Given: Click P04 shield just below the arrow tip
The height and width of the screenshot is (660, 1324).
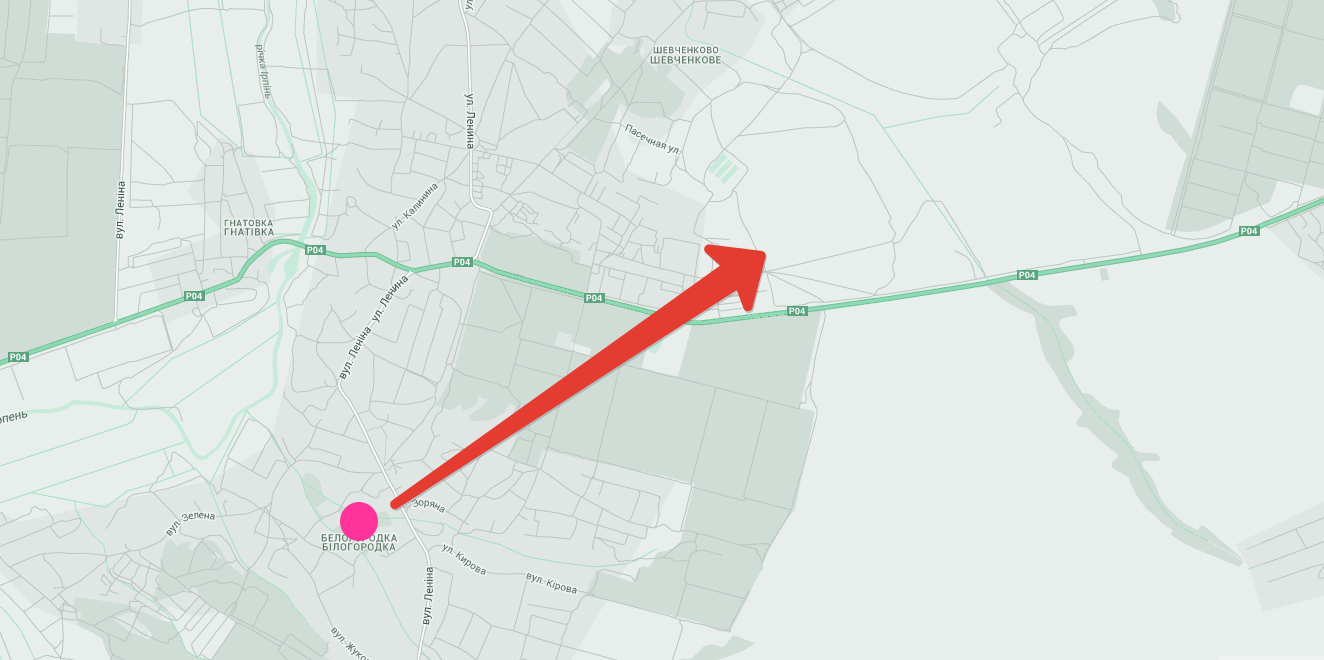Looking at the screenshot, I should click(x=796, y=311).
